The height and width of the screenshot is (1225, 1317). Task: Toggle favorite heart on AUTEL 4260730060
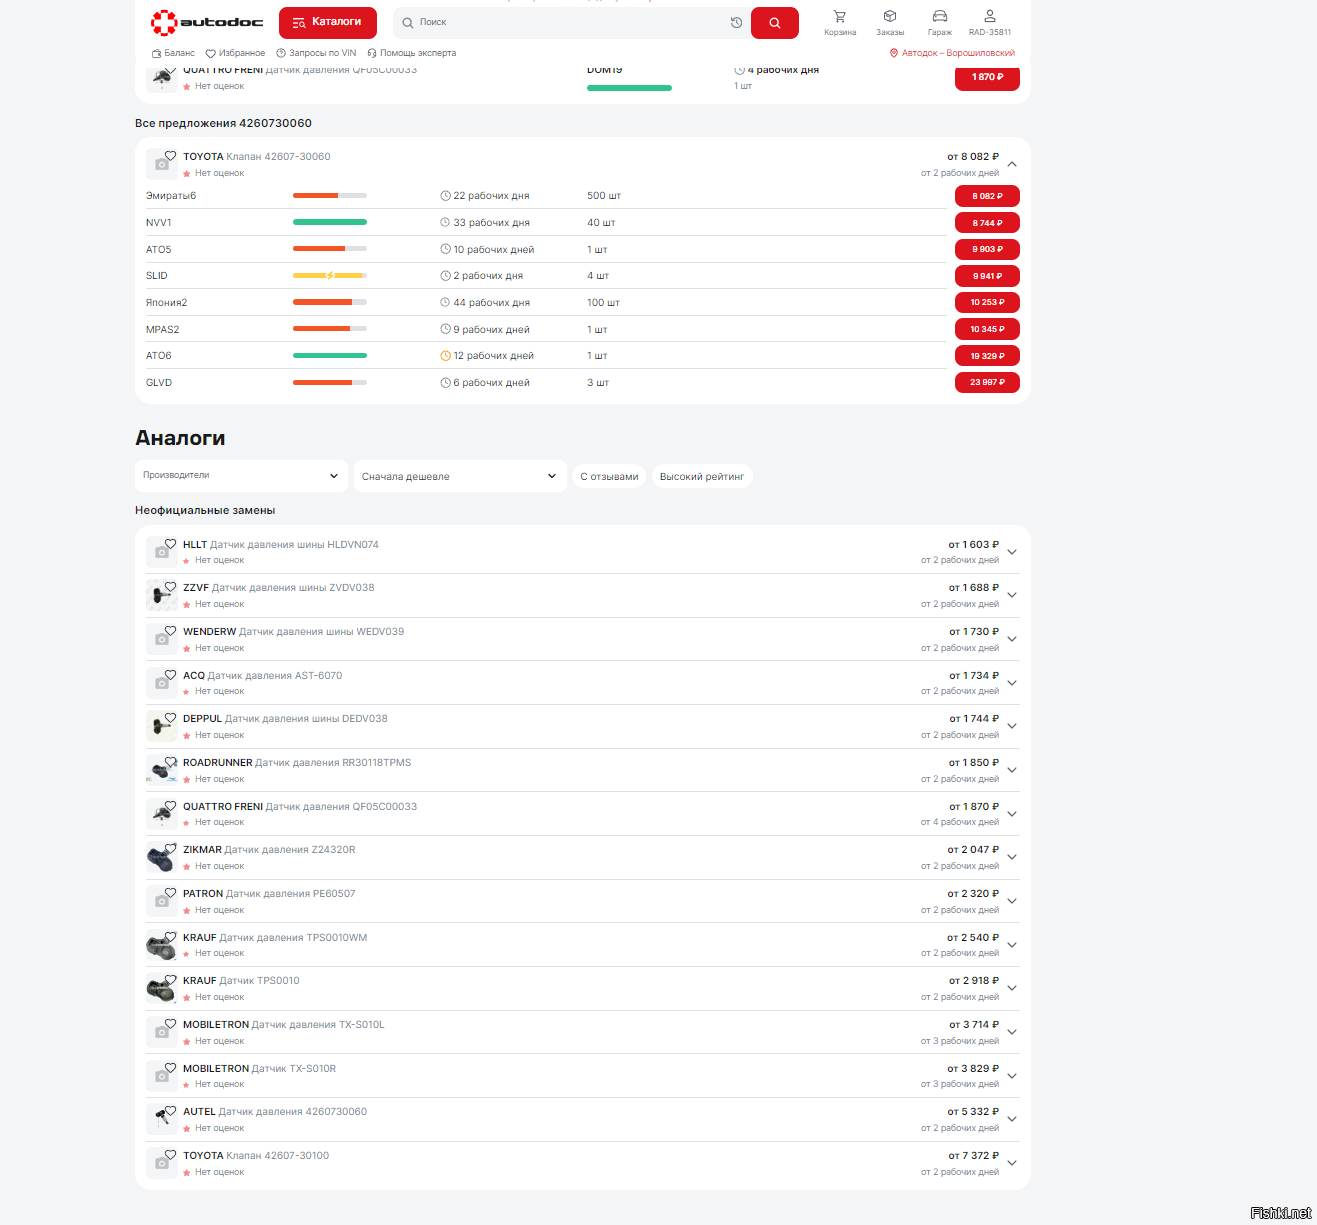[x=171, y=1111]
